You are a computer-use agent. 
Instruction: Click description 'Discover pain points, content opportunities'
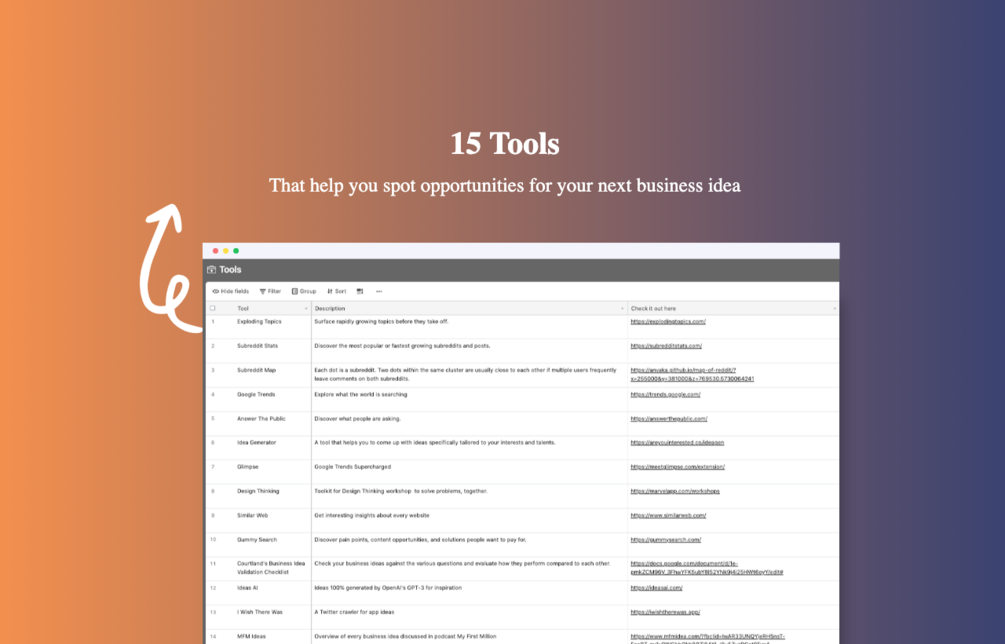point(420,540)
